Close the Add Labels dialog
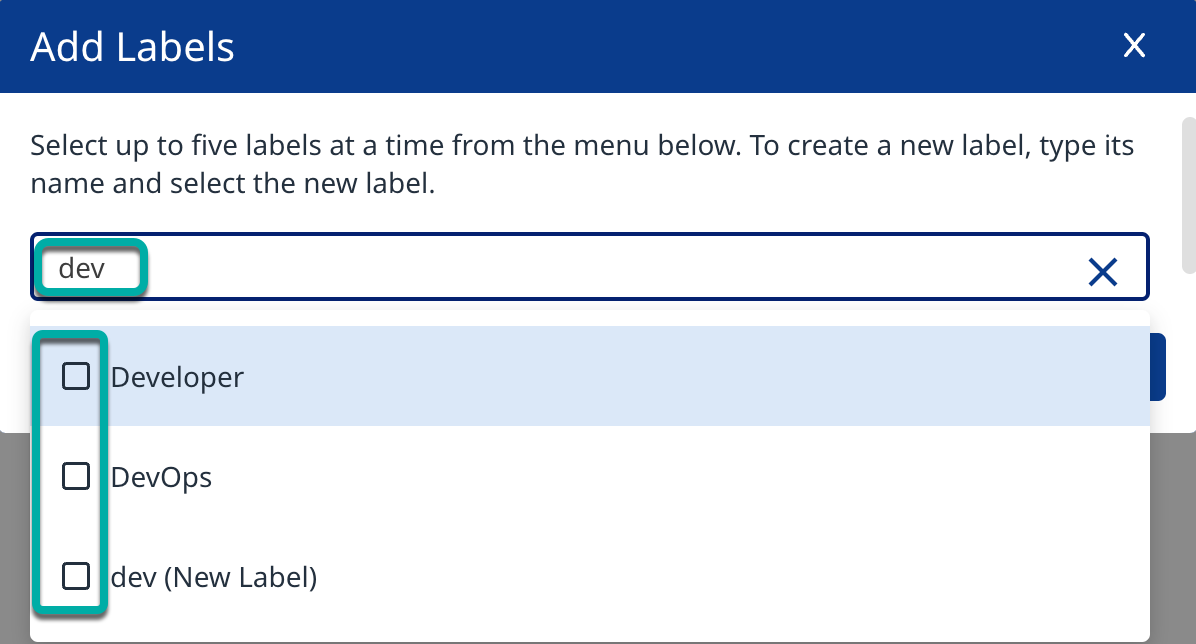The image size is (1196, 644). click(1133, 46)
